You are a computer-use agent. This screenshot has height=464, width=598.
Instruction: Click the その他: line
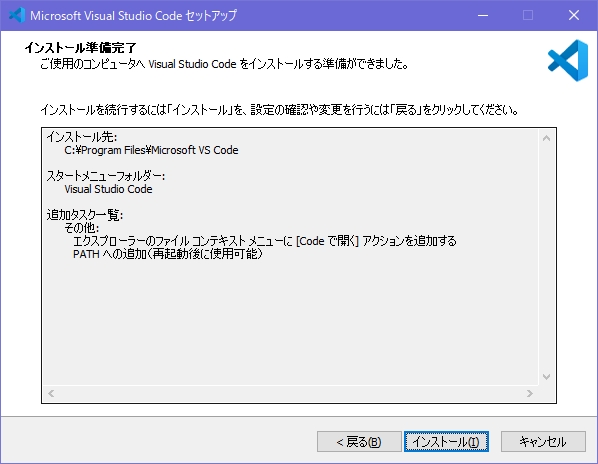(x=82, y=228)
